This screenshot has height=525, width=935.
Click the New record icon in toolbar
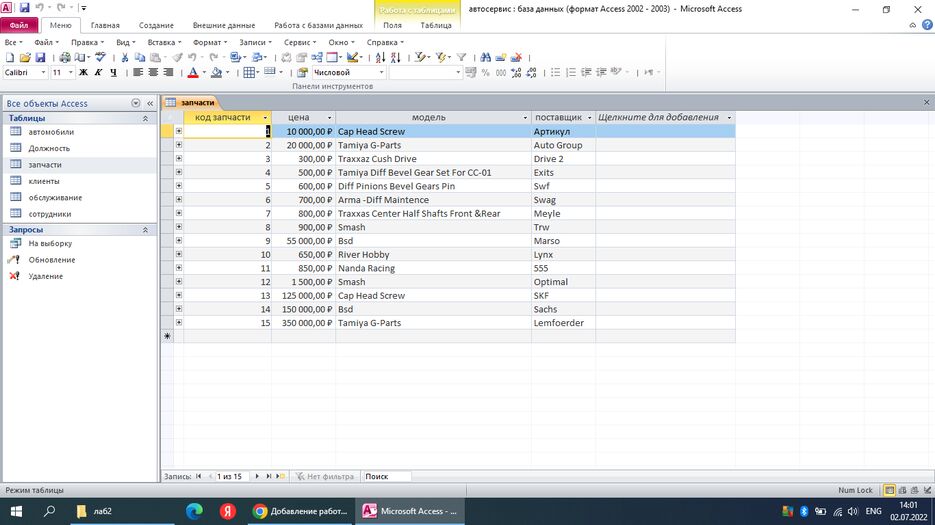(x=501, y=57)
